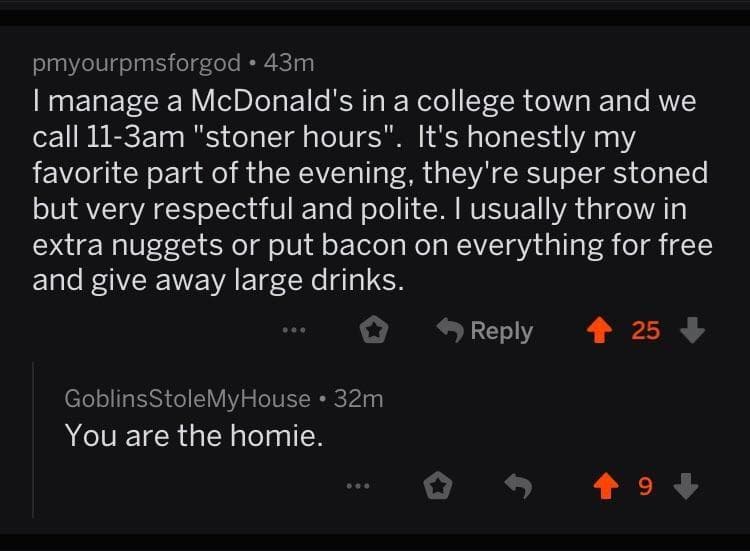Open the pmyourpmsforgod user profile
Viewport: 750px width, 551px height.
[x=136, y=63]
